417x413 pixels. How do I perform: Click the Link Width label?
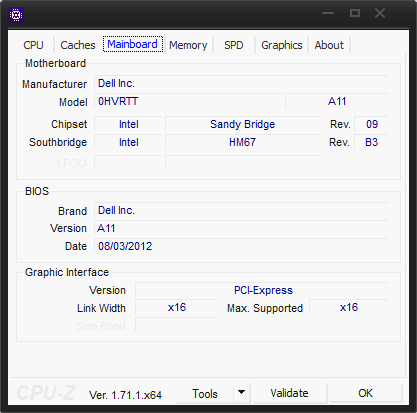point(101,308)
